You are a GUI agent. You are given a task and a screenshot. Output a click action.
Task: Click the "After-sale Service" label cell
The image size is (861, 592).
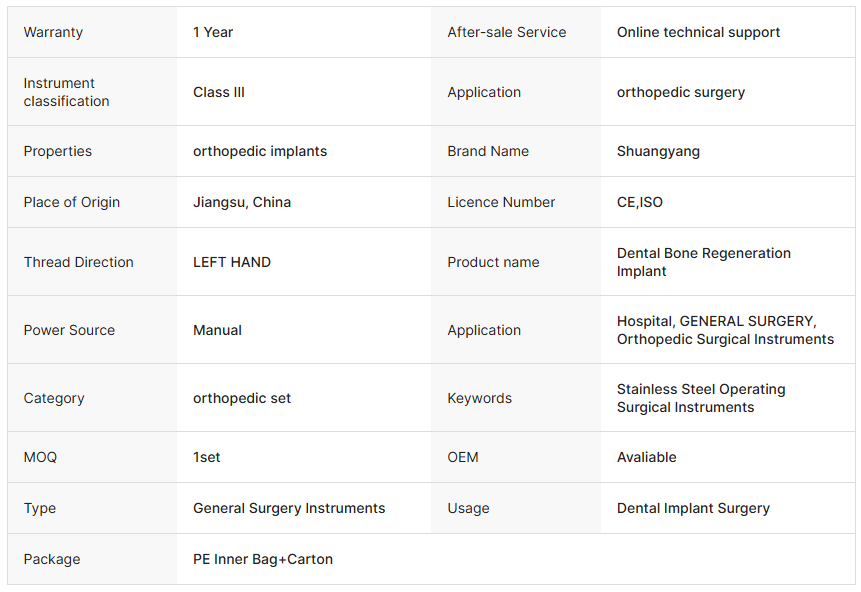(506, 32)
